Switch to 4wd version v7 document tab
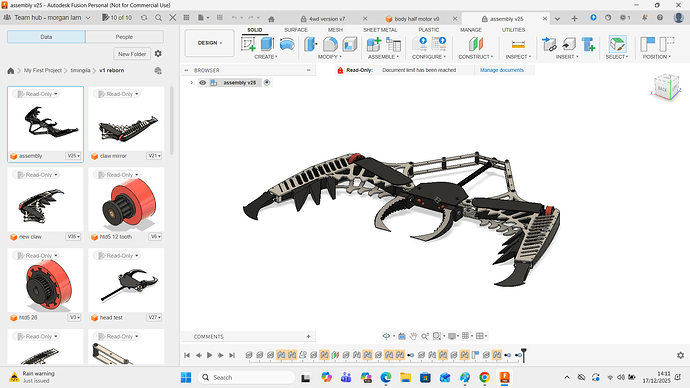Image resolution: width=690 pixels, height=388 pixels. [x=327, y=19]
